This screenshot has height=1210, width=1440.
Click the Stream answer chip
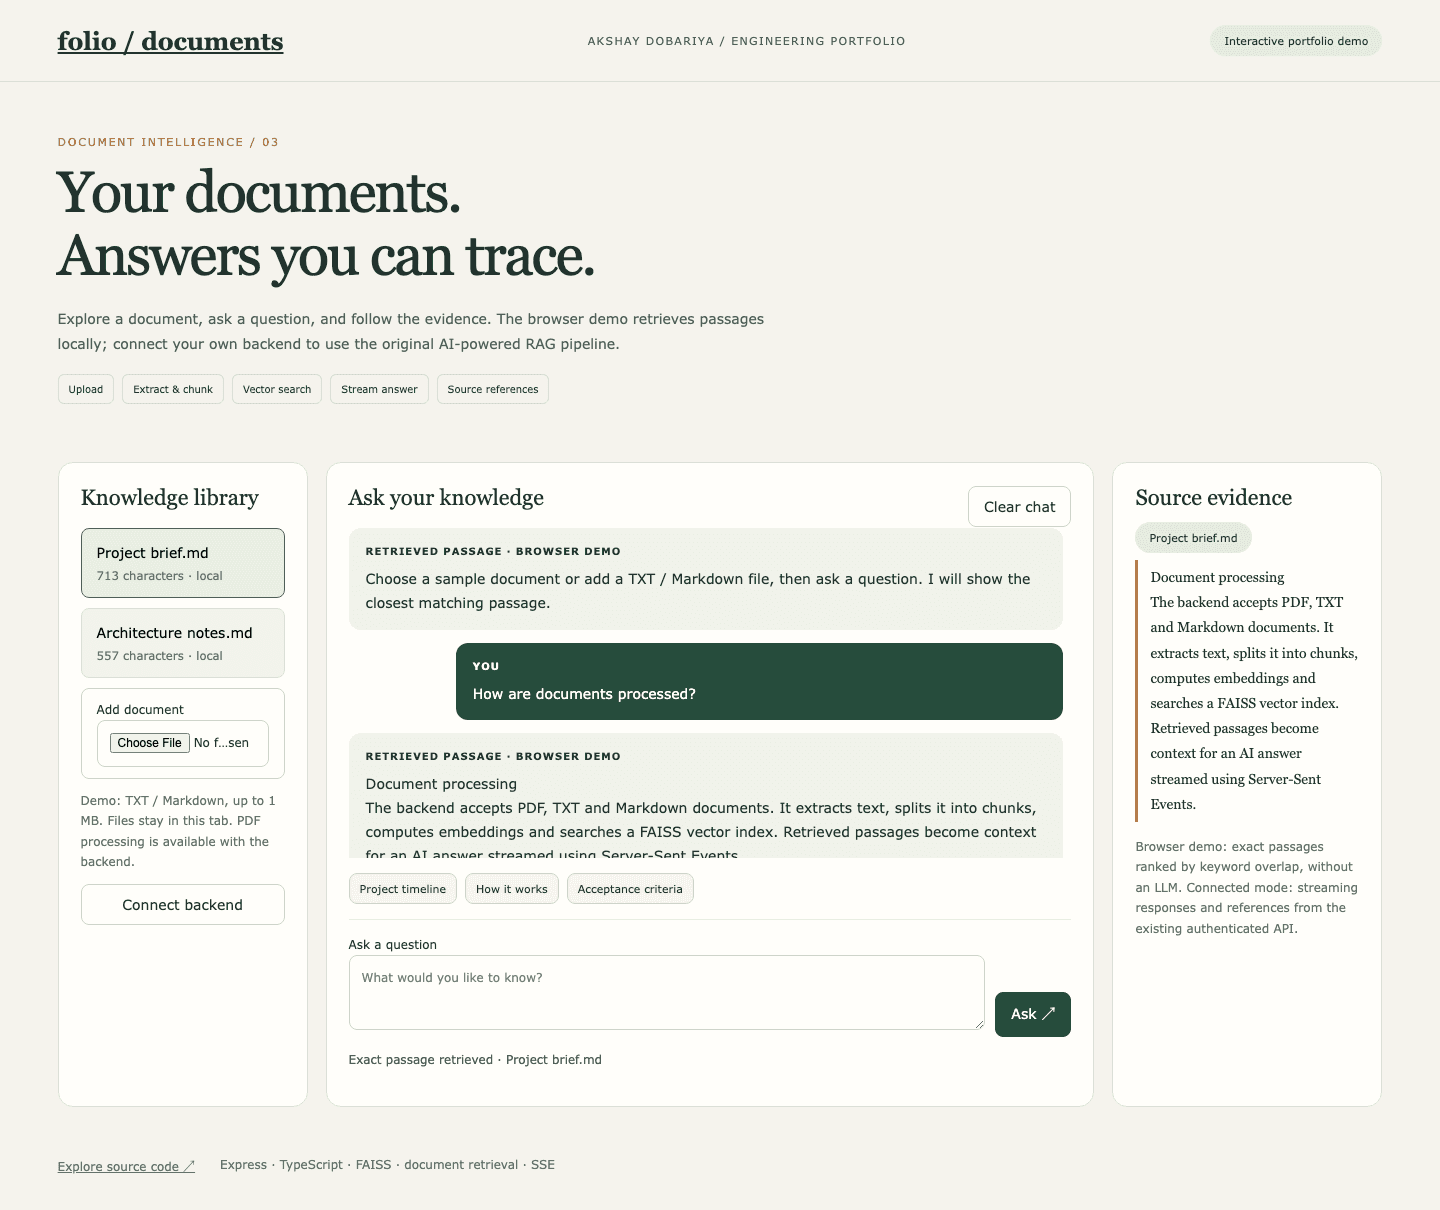coord(379,389)
